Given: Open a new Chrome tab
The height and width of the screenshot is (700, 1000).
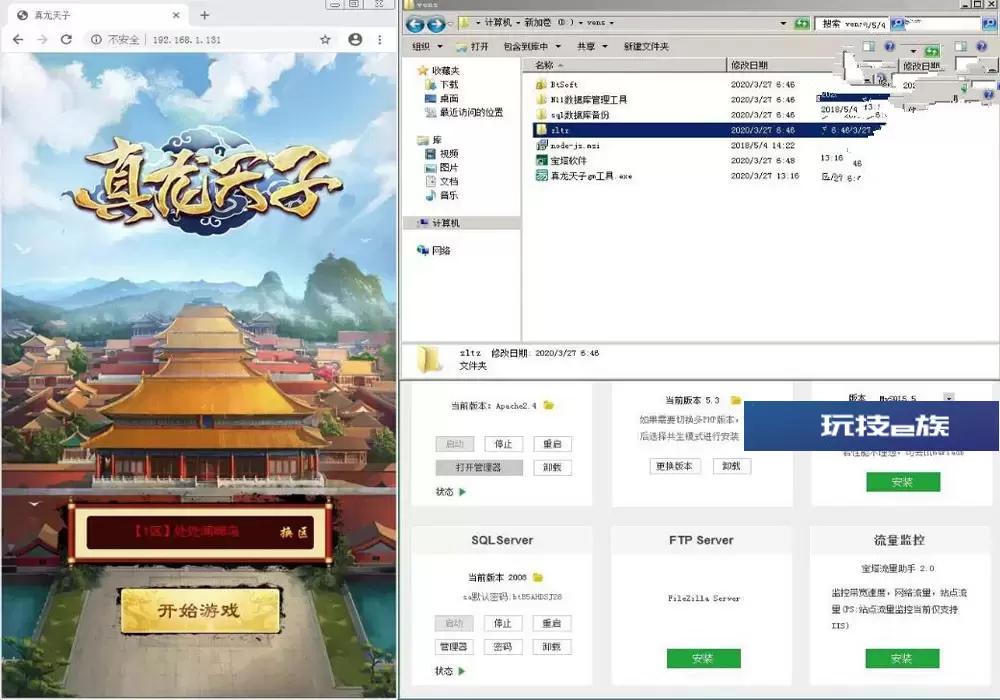Looking at the screenshot, I should (x=204, y=15).
